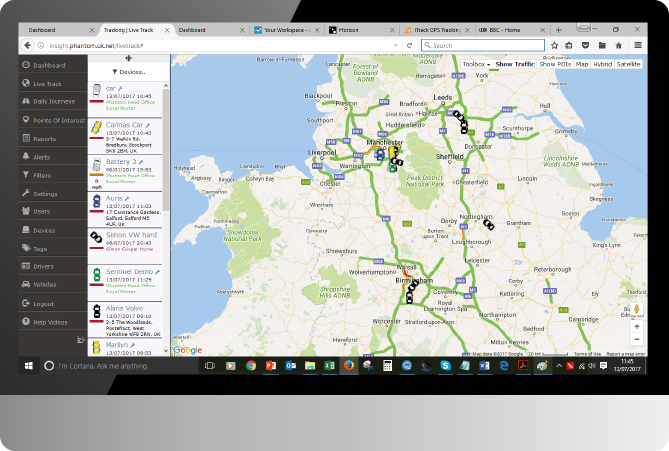Click the browser URL address field
Screen dimensions: 669x451
218,45
